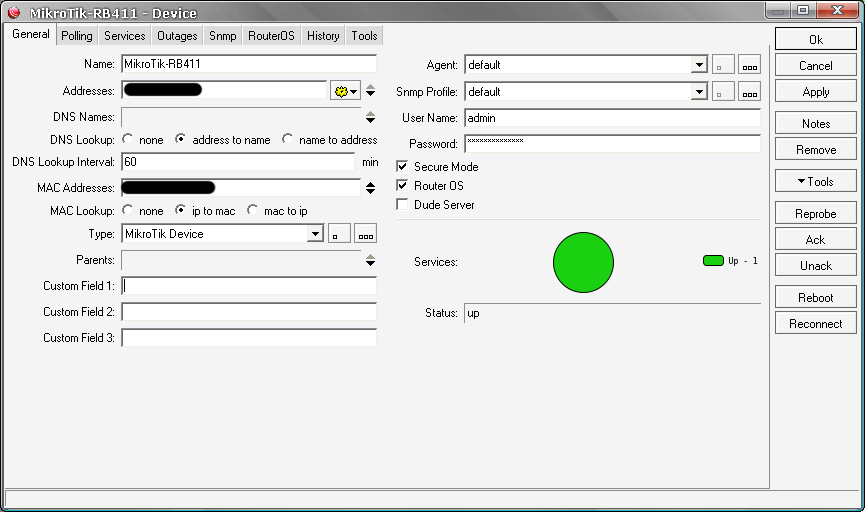
Task: Click the Ok button
Action: tap(815, 39)
